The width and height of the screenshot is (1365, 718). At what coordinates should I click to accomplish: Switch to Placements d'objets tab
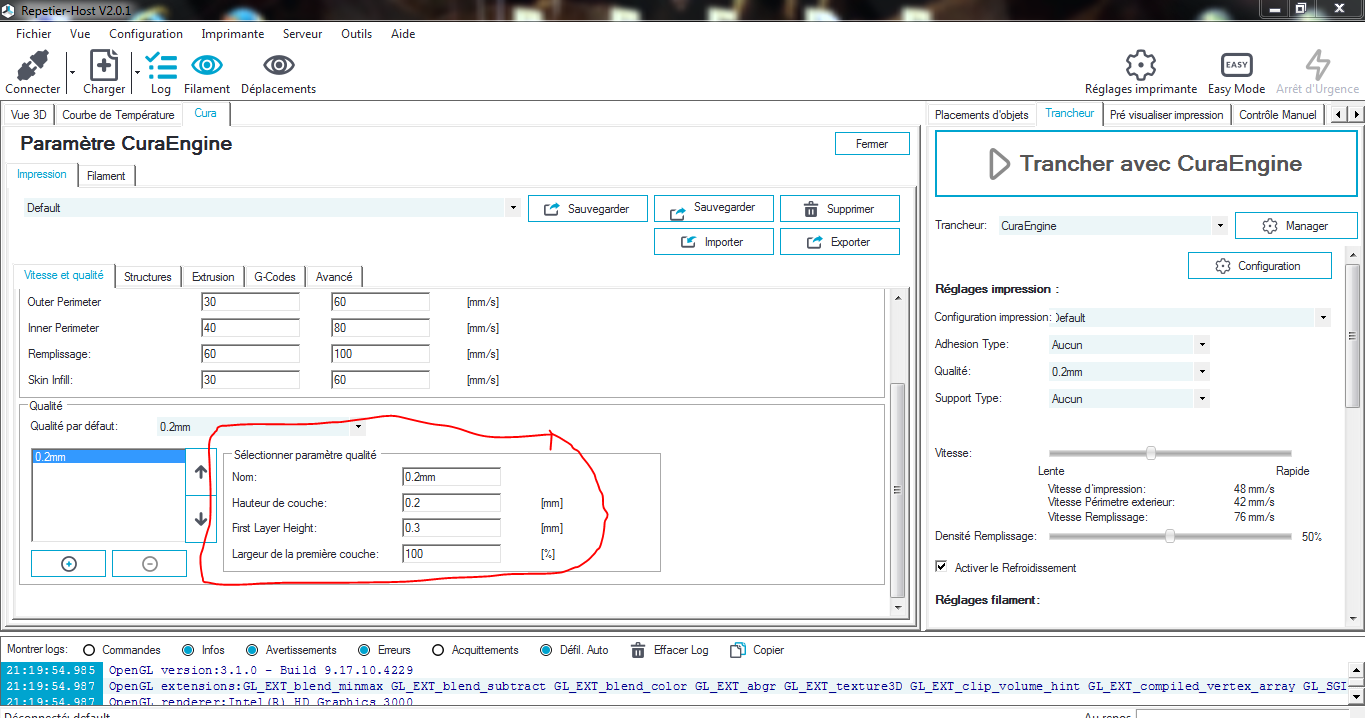tap(982, 115)
